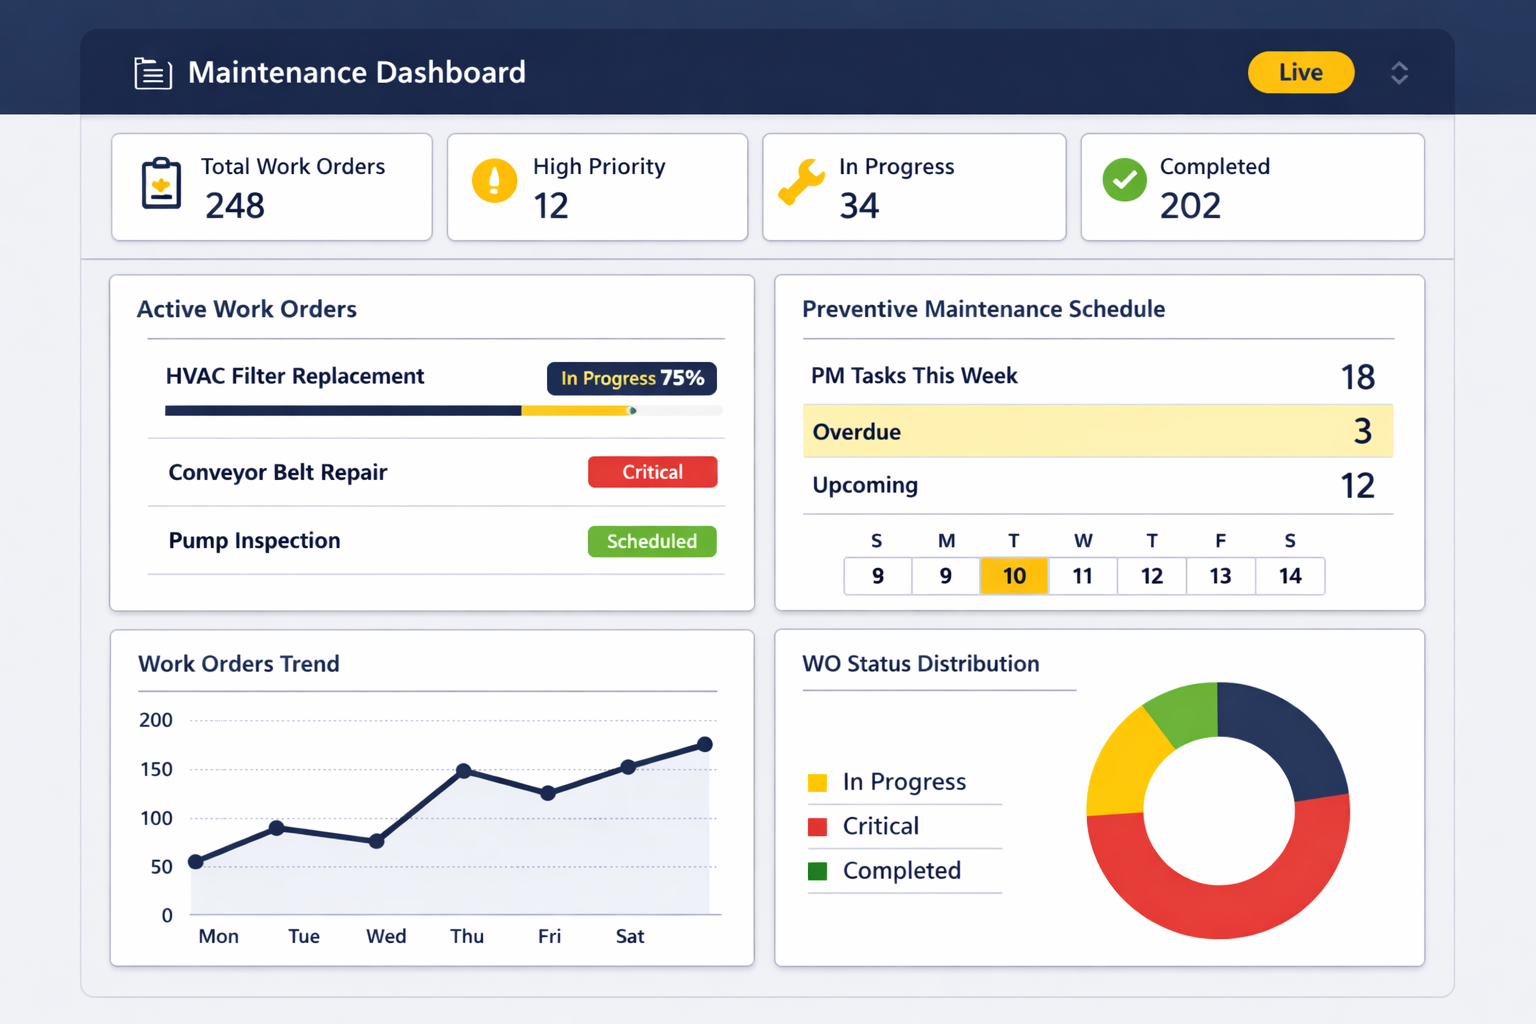
Task: Click the High Priority warning icon
Action: click(494, 181)
